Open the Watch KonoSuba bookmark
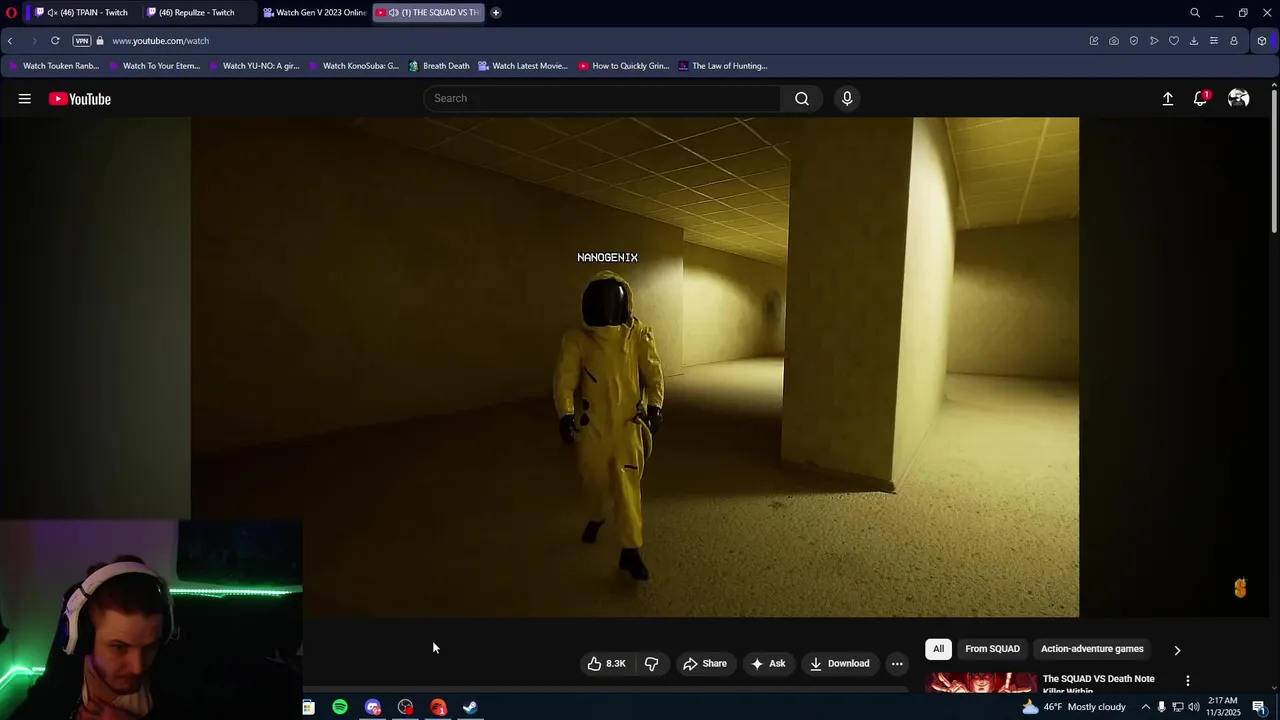Screen dimensions: 1280x720 pyautogui.click(x=354, y=66)
